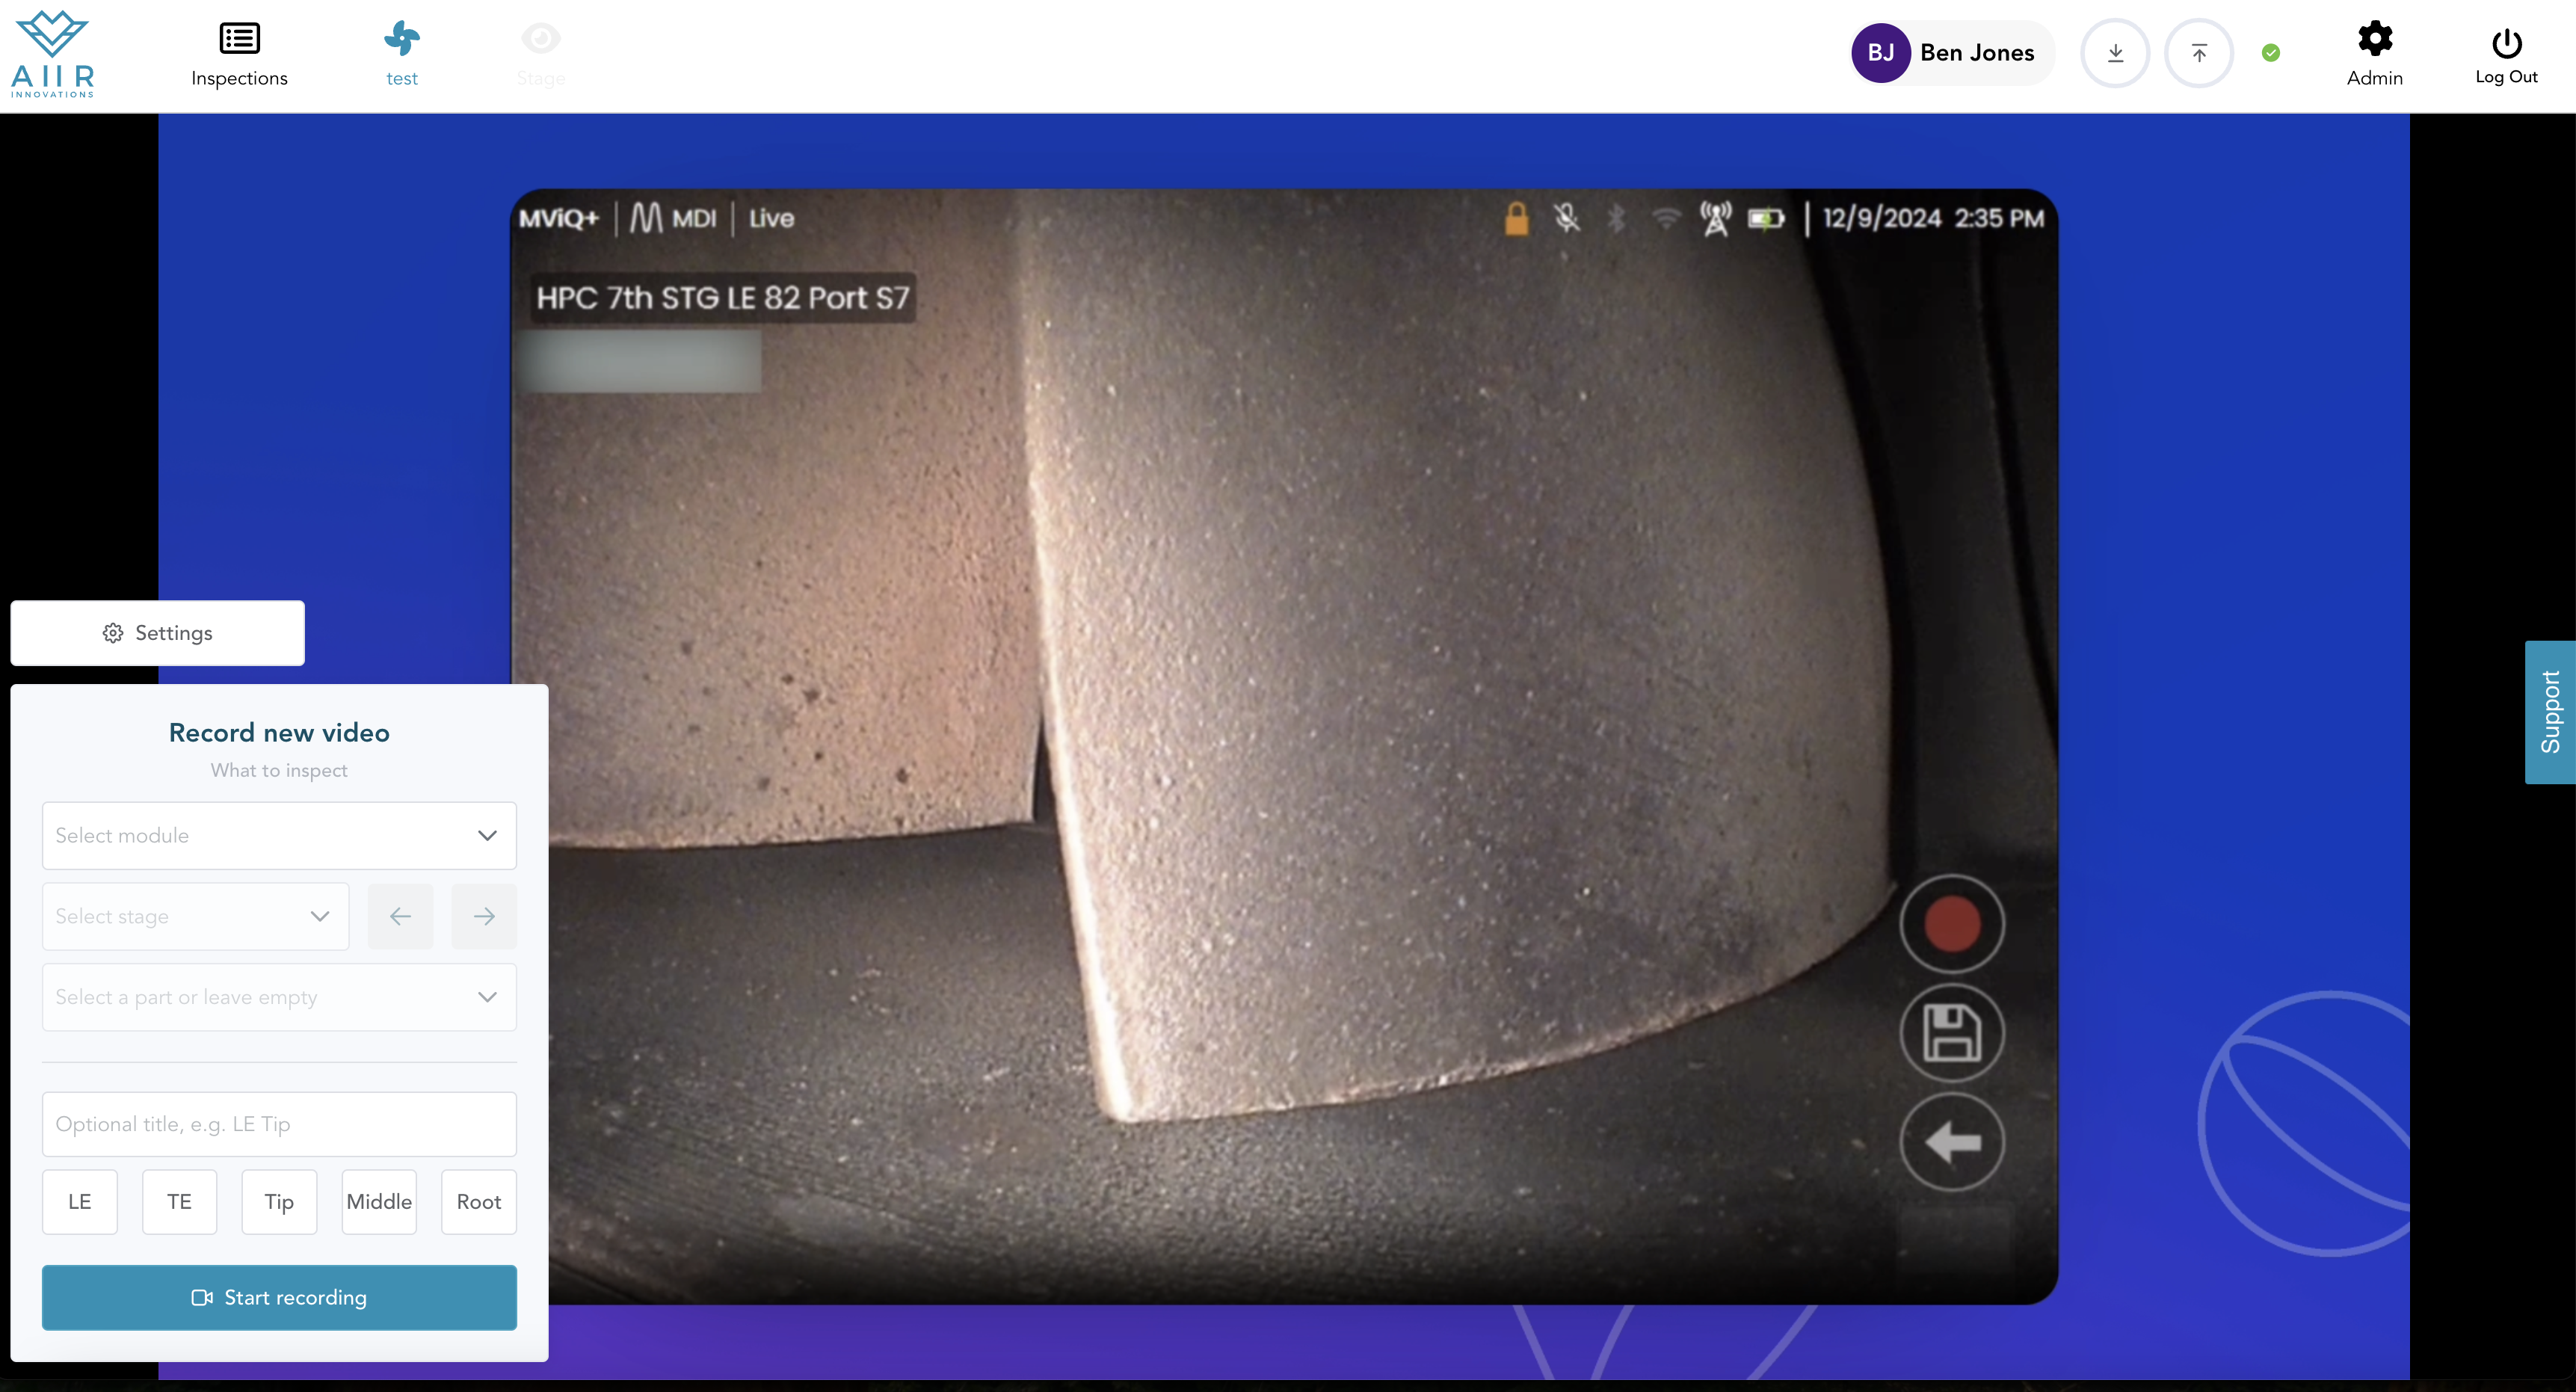The height and width of the screenshot is (1392, 2576).
Task: Go to next stage with right arrow
Action: [x=484, y=916]
